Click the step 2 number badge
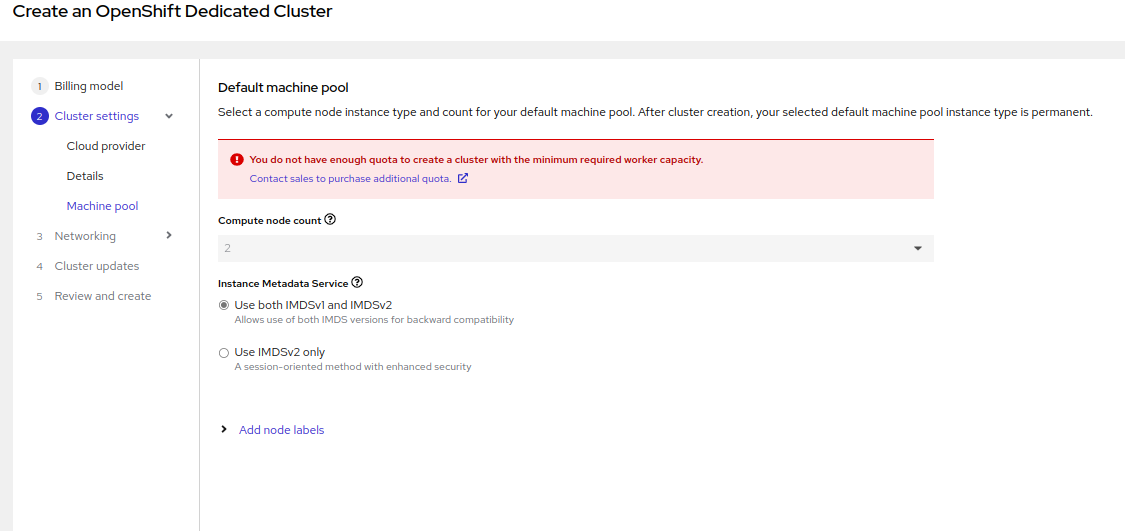 click(x=40, y=116)
